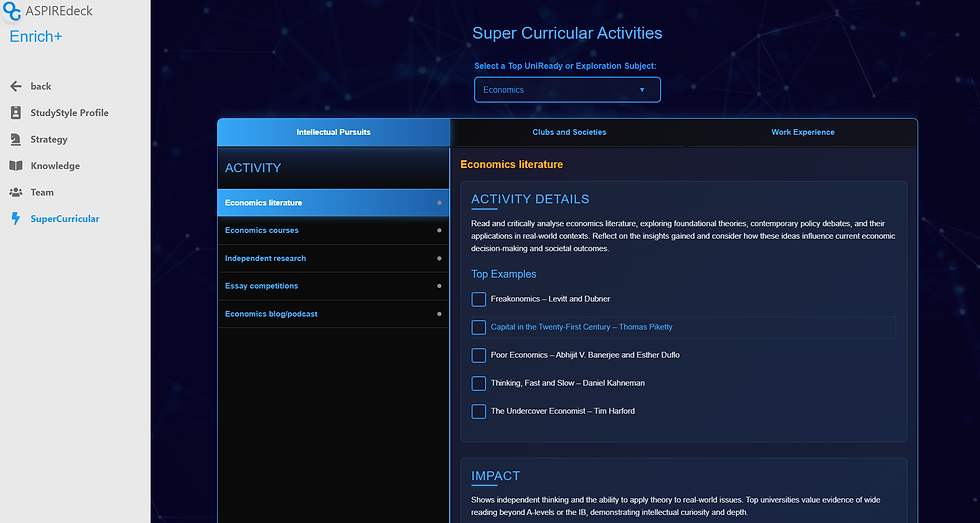980x523 pixels.
Task: Select SuperCurricular in the sidebar
Action: click(x=64, y=219)
